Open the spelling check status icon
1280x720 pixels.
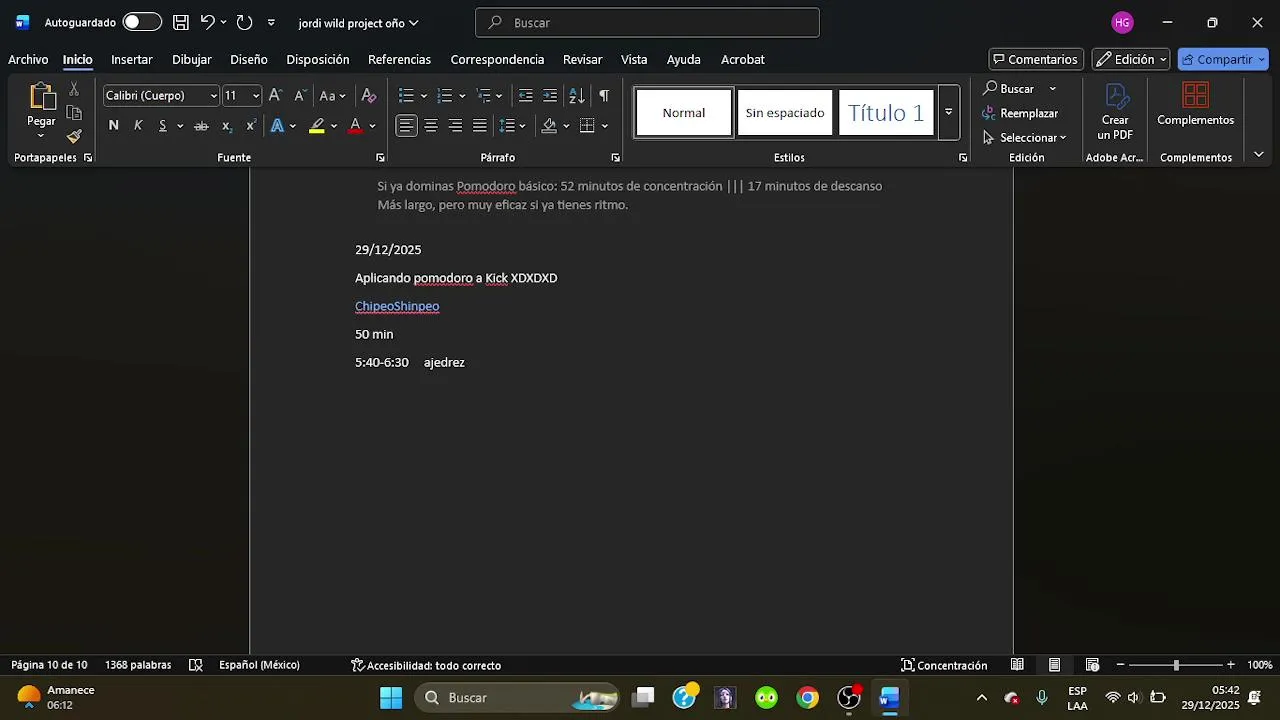click(x=196, y=665)
